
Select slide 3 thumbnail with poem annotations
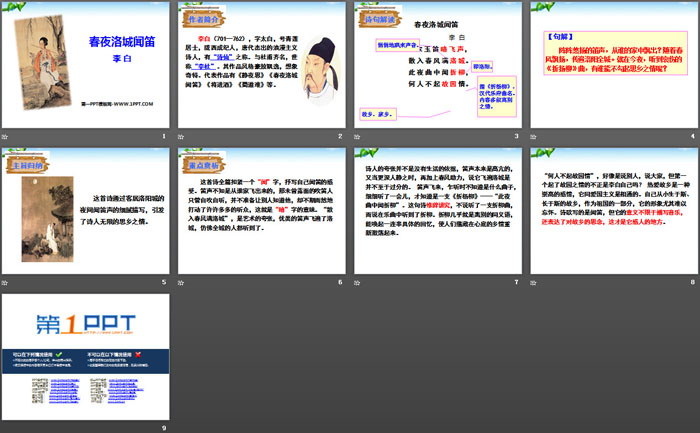coord(438,65)
